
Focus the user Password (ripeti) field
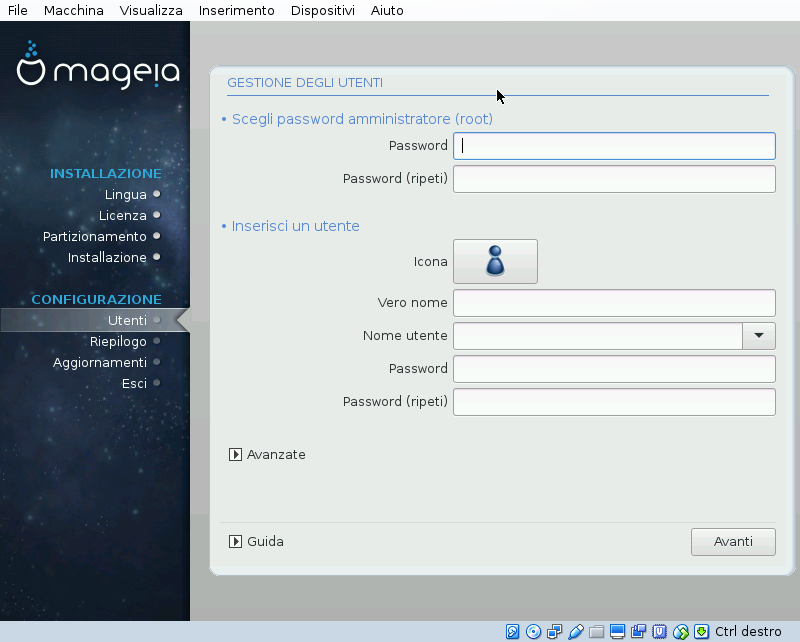click(614, 402)
